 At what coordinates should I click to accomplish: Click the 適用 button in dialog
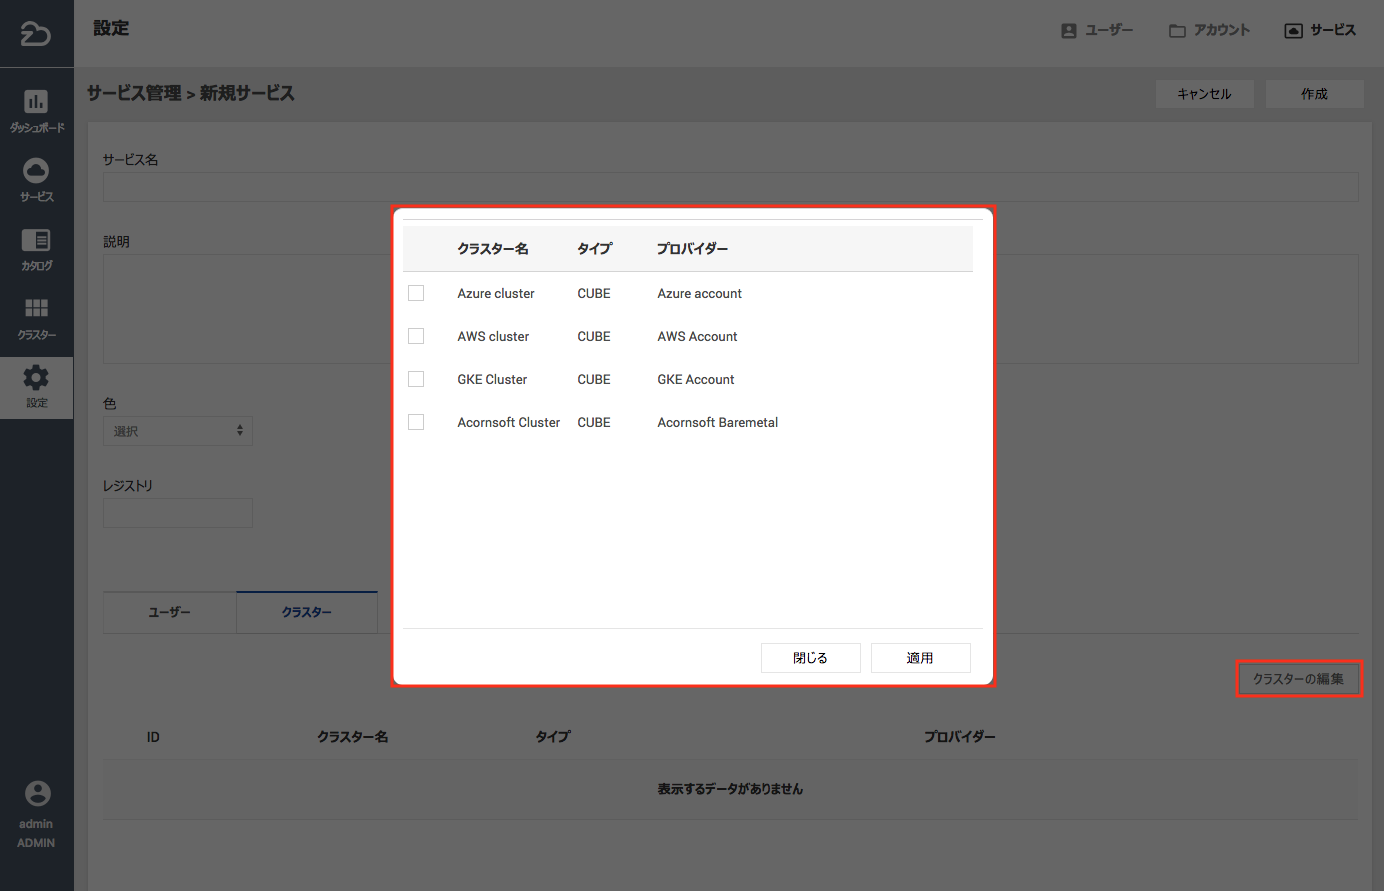920,658
